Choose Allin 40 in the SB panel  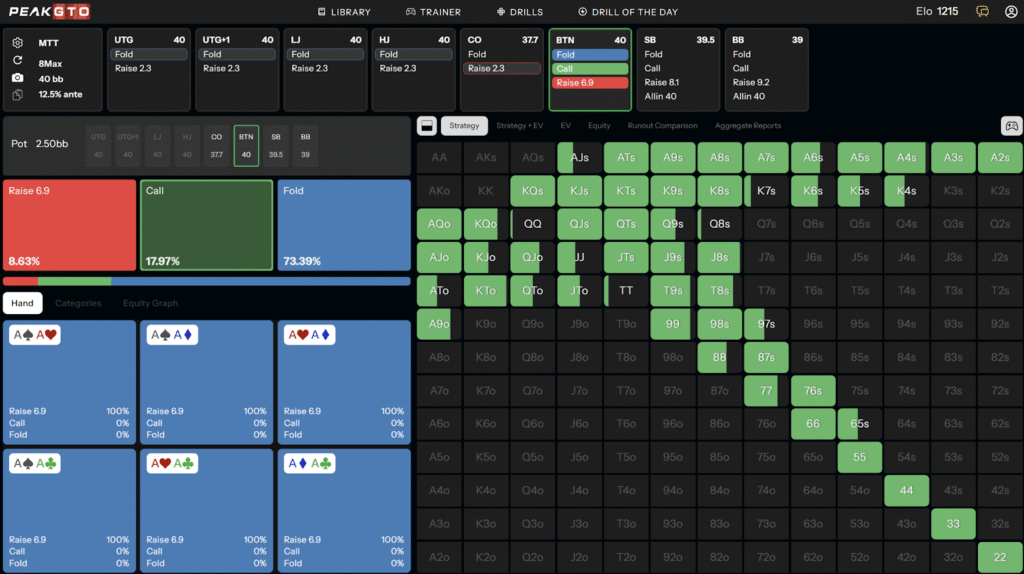tap(659, 97)
